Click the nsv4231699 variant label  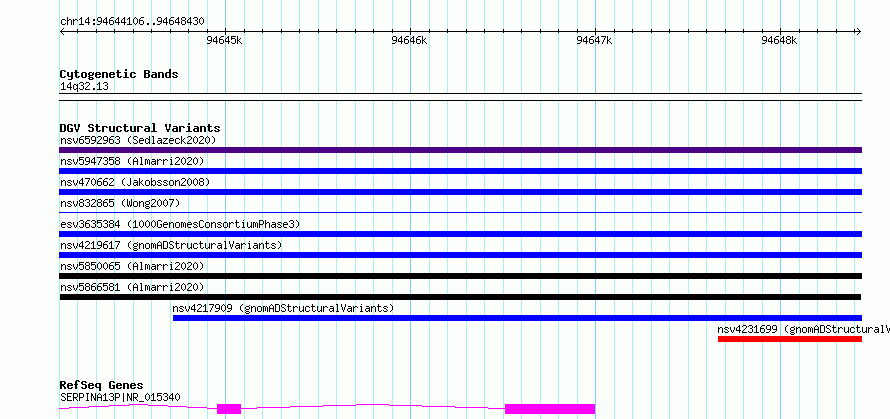pyautogui.click(x=804, y=329)
